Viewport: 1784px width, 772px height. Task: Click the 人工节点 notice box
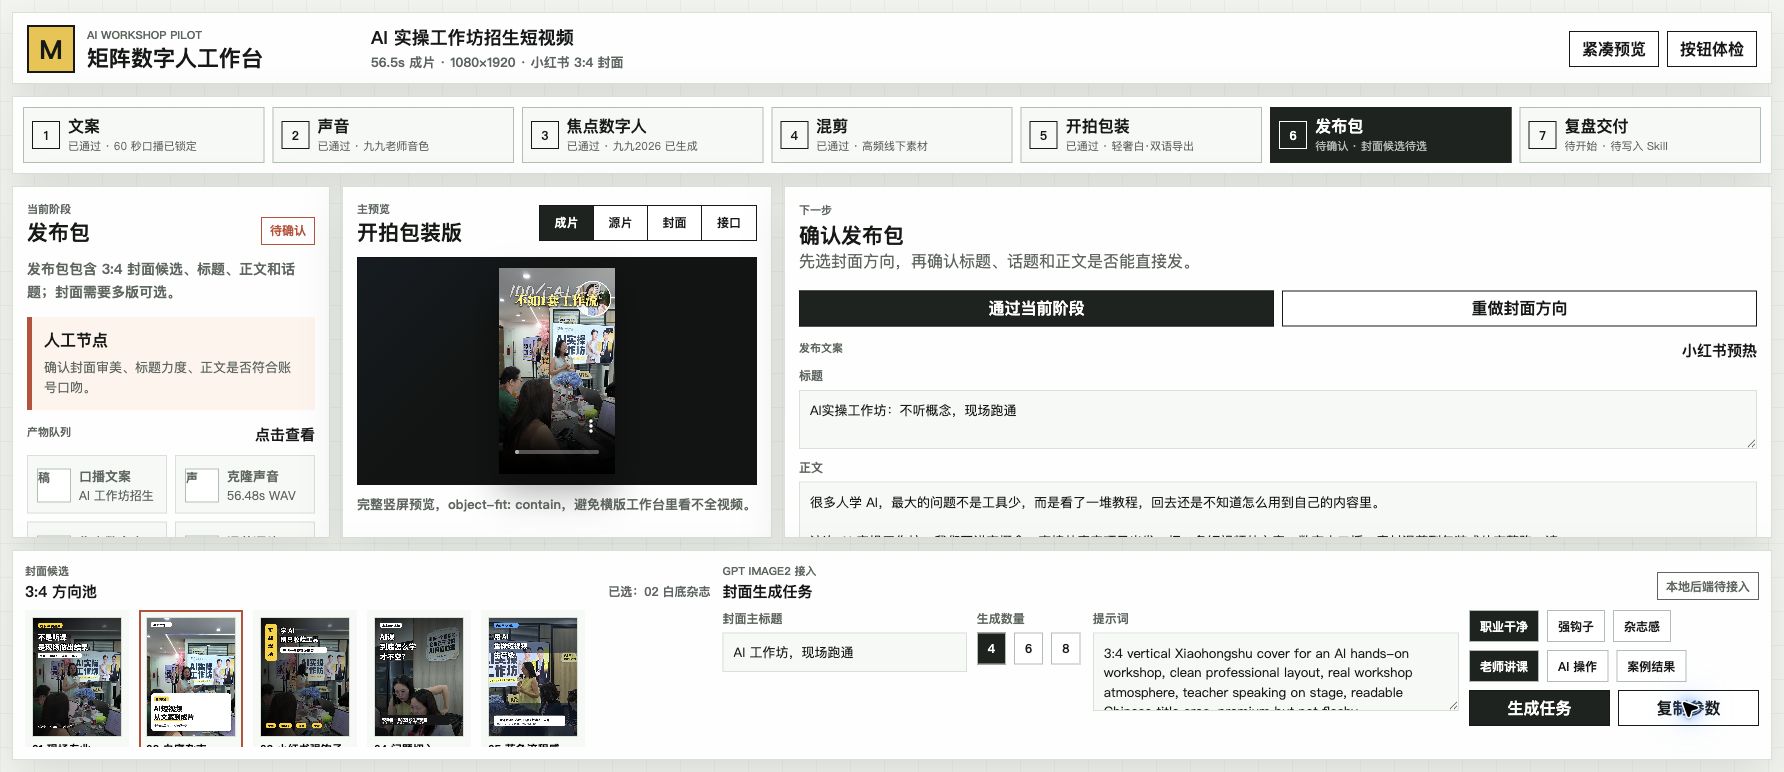(x=171, y=364)
